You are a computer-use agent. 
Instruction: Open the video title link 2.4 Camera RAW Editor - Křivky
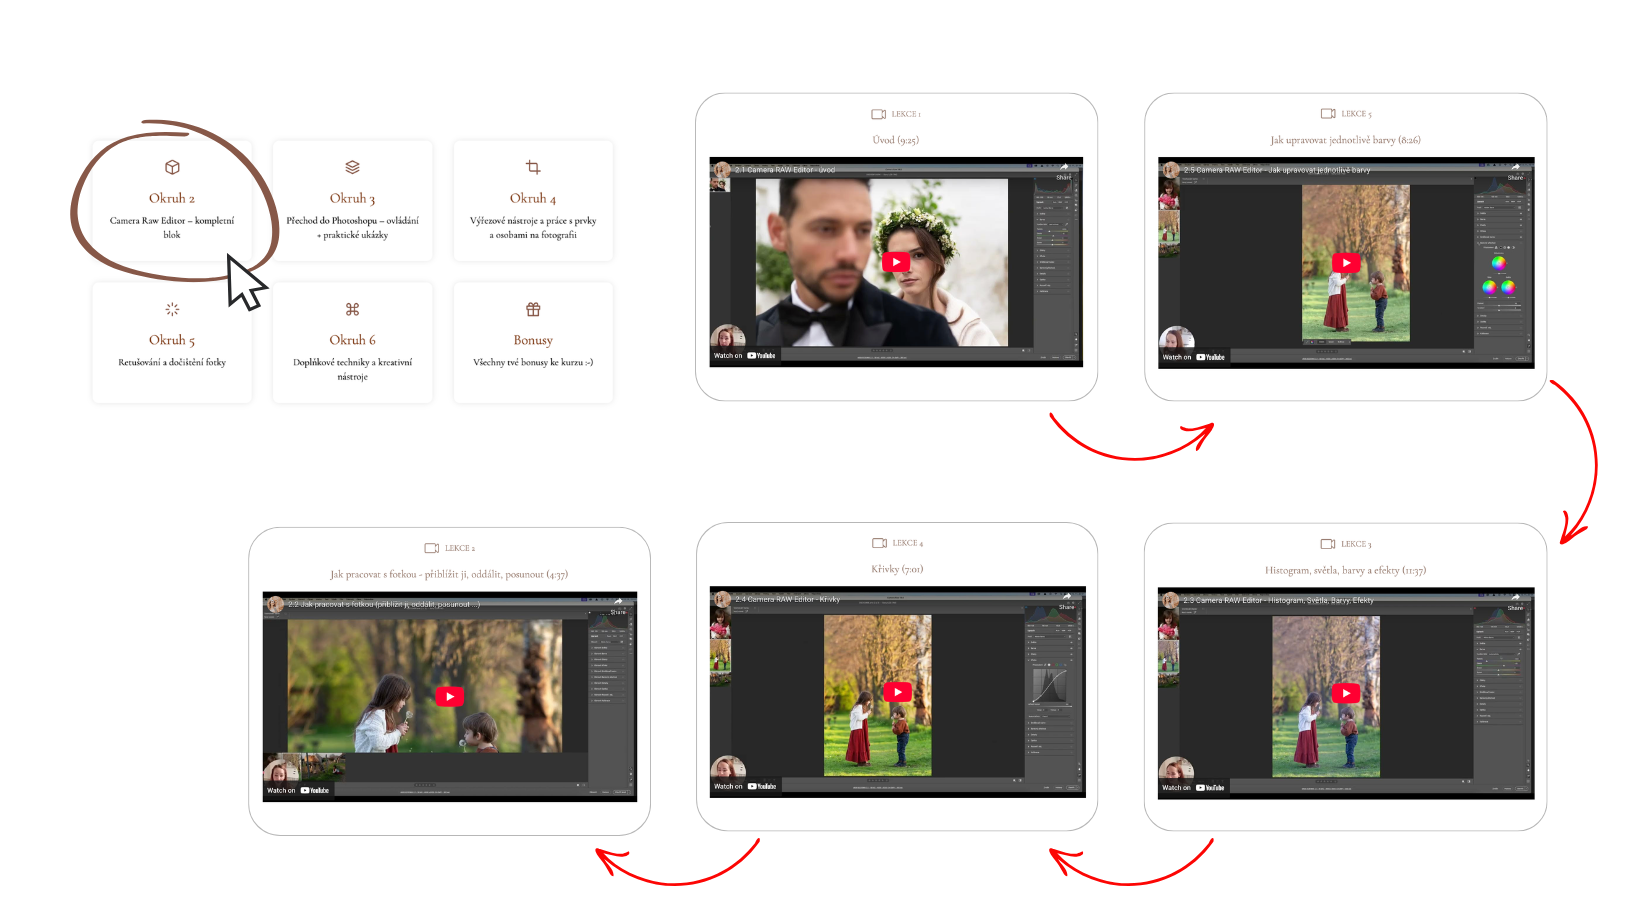click(x=788, y=600)
